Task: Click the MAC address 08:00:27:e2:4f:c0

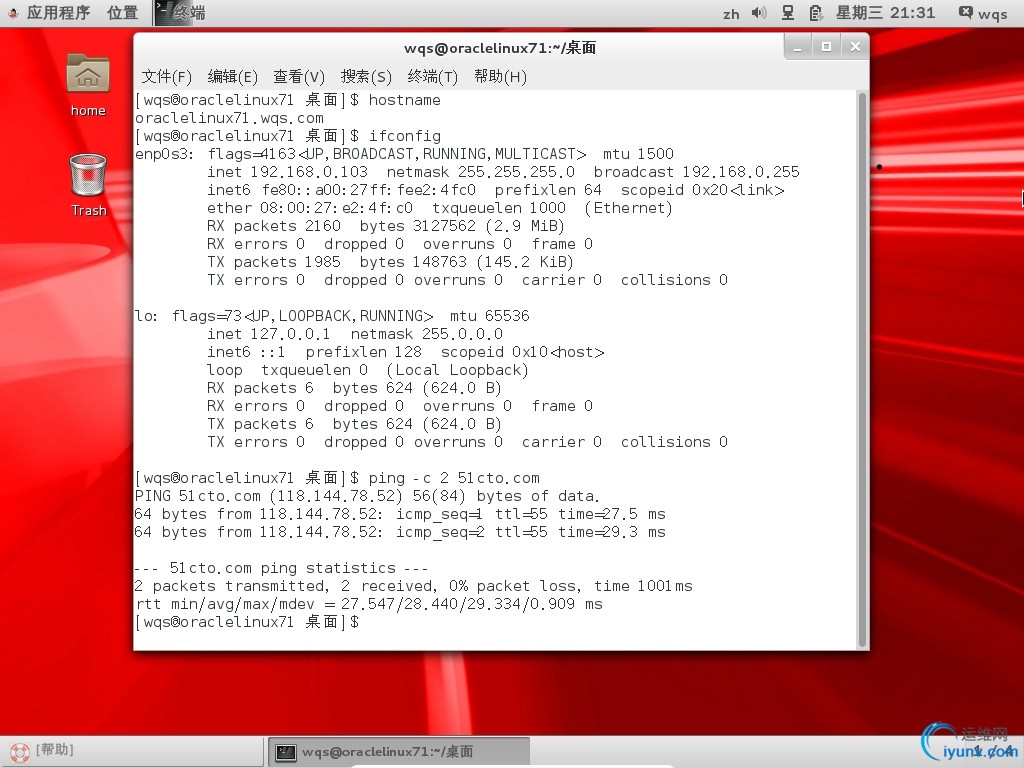Action: (x=336, y=208)
